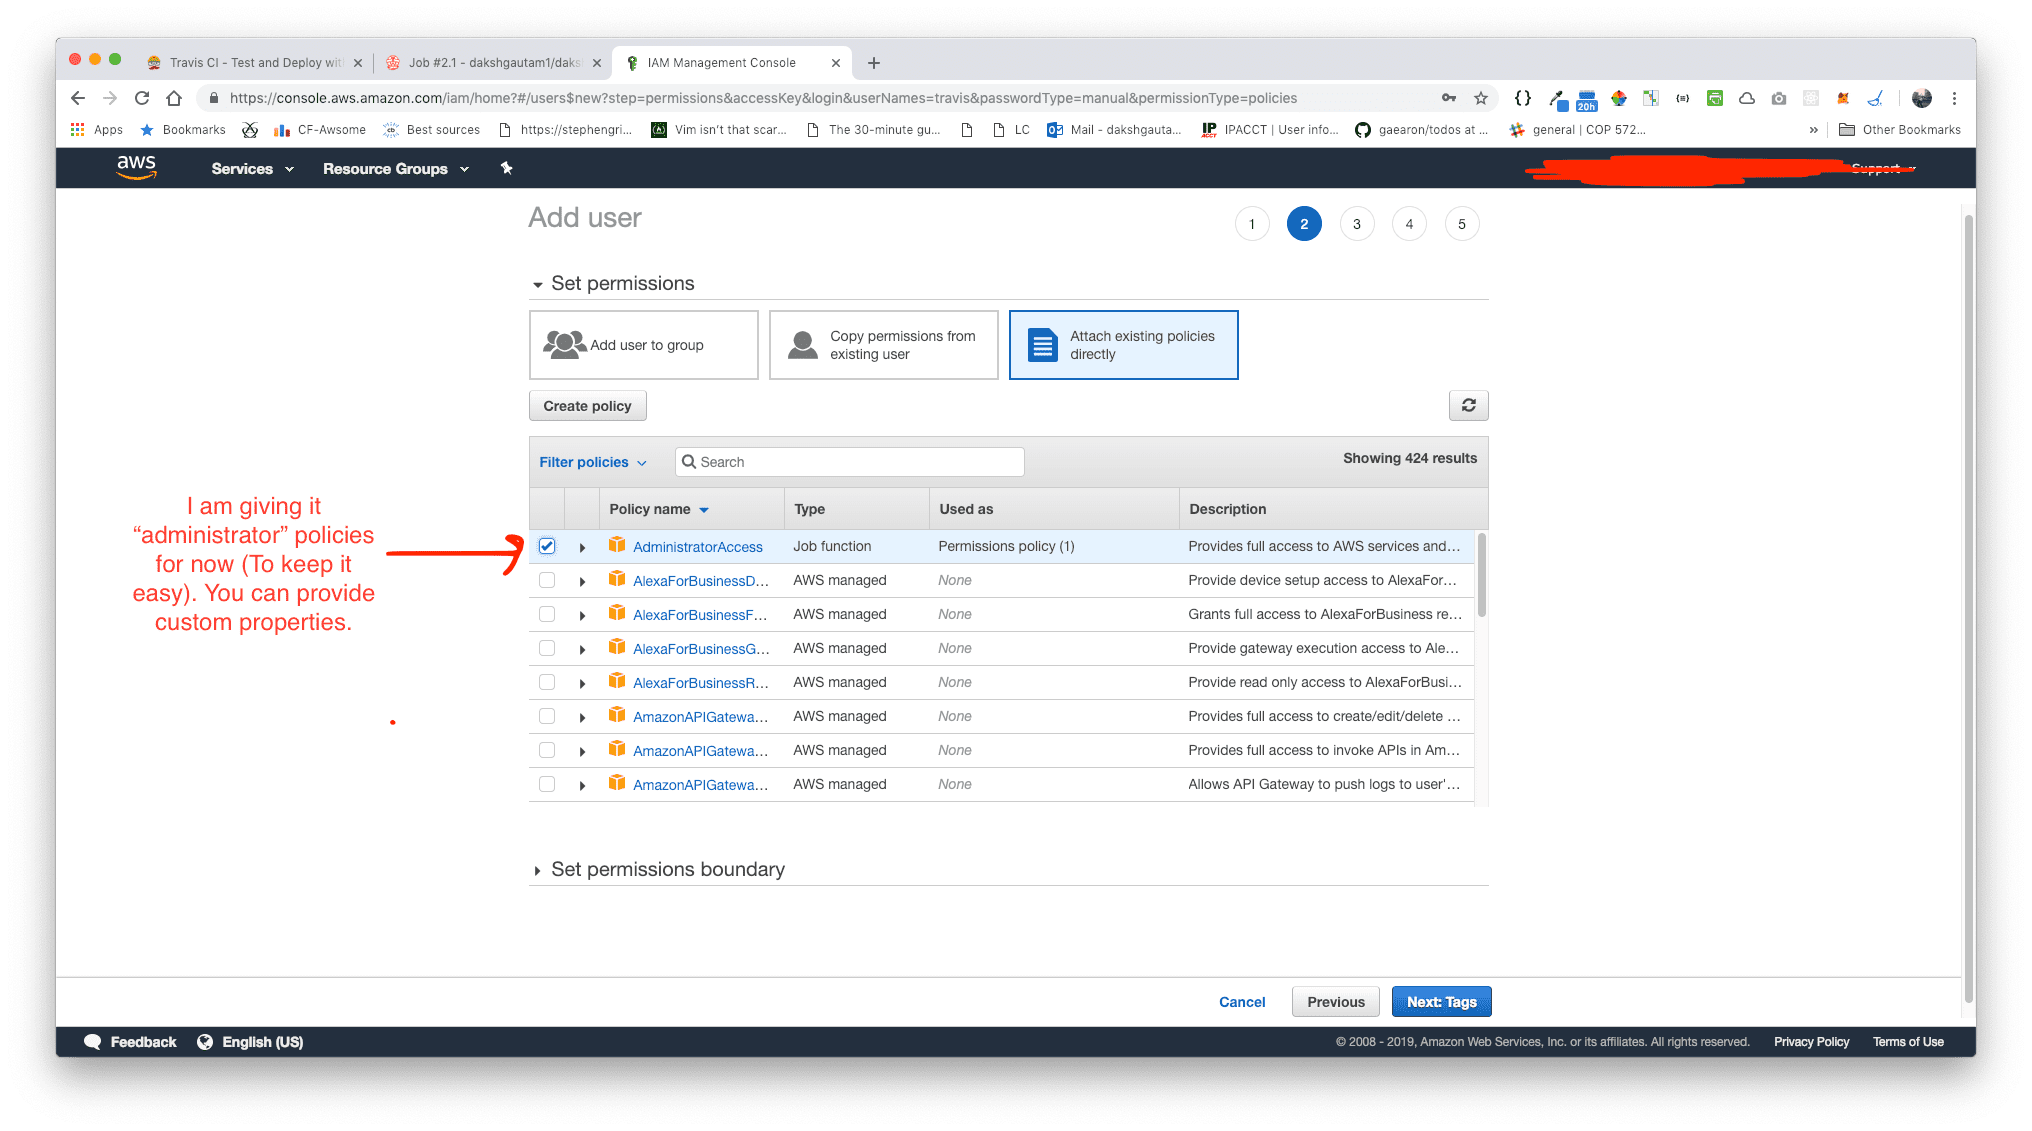Image resolution: width=2032 pixels, height=1131 pixels.
Task: Click the page's main vertical scrollbar
Action: (x=1968, y=610)
